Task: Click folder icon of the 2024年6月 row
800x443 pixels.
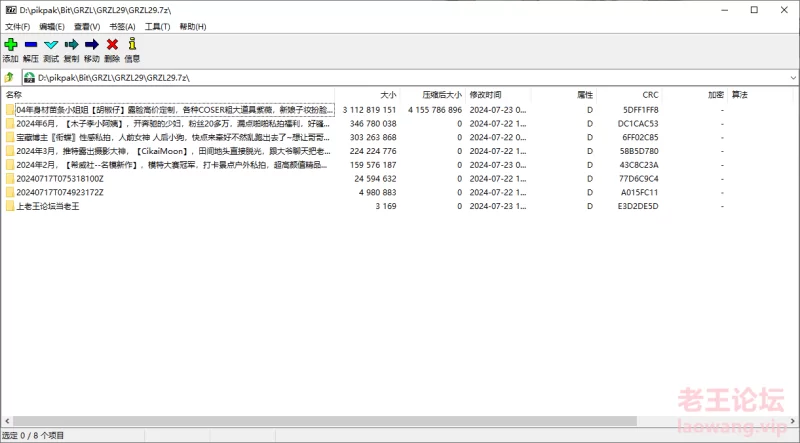Action: click(x=10, y=124)
